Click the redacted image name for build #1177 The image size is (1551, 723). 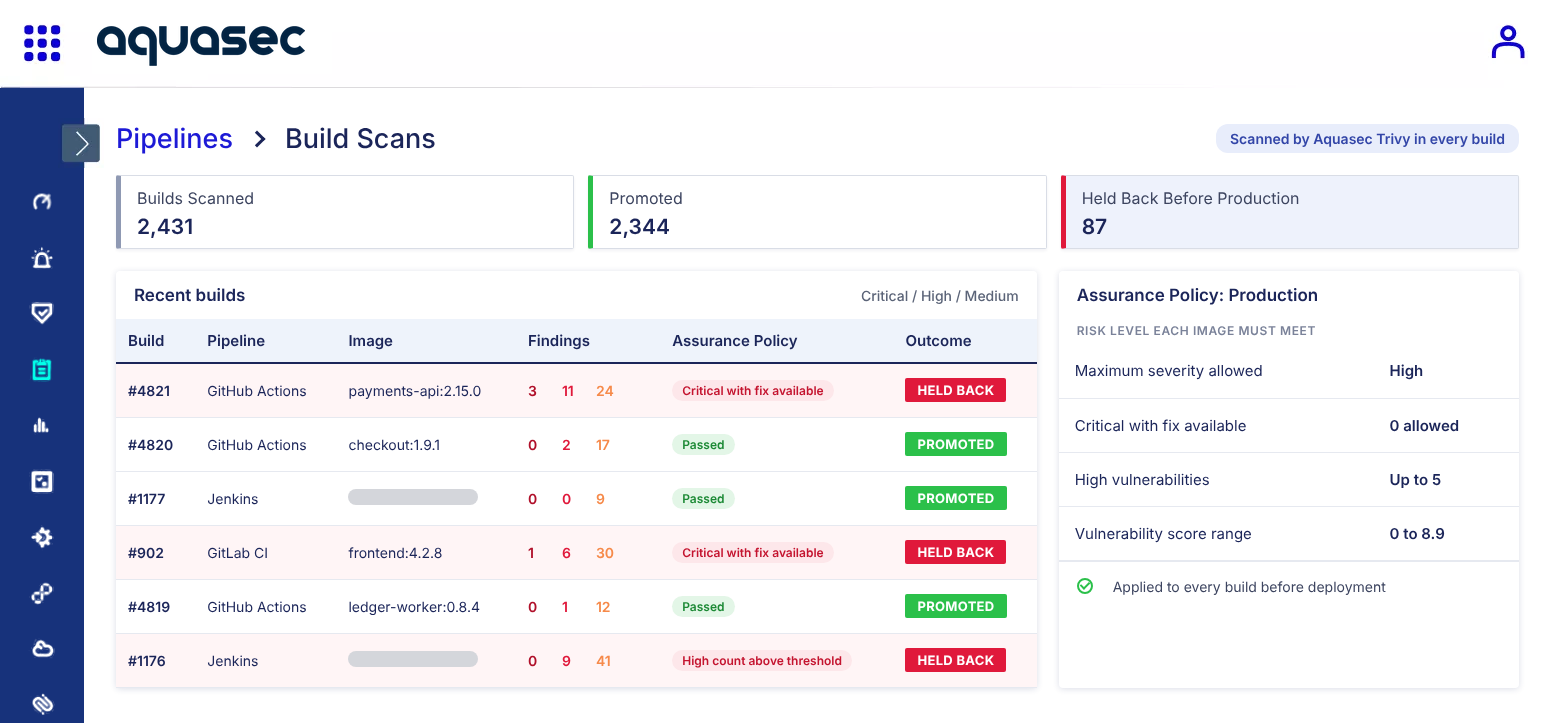point(413,497)
